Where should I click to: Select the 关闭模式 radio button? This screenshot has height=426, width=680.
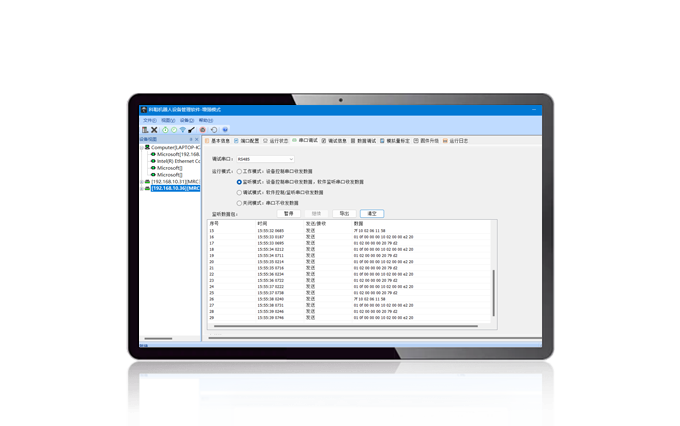(x=239, y=203)
